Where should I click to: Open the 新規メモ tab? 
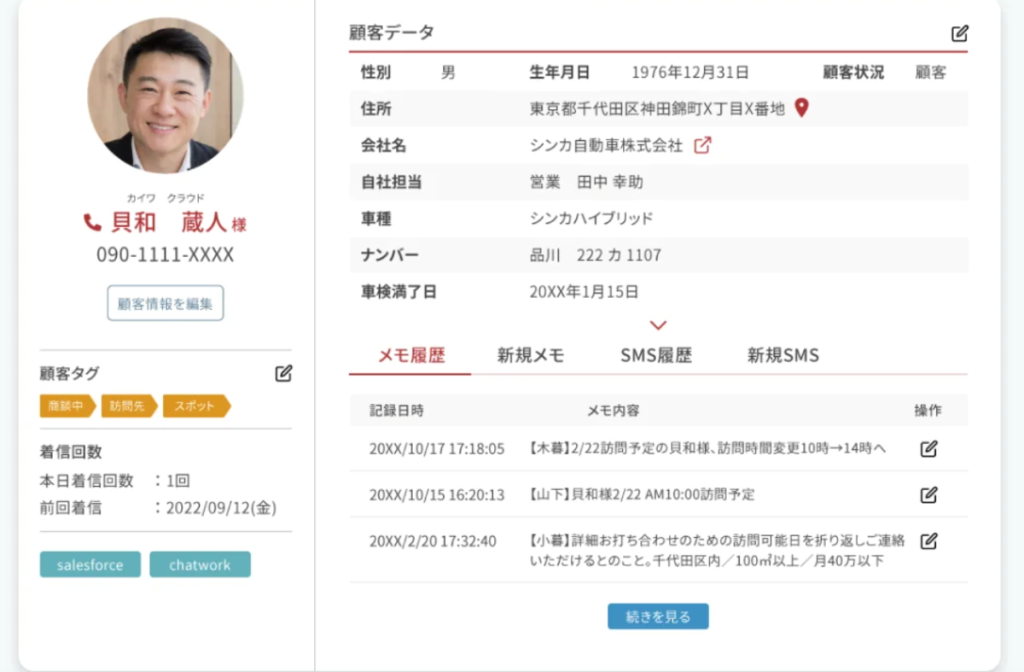pyautogui.click(x=530, y=356)
